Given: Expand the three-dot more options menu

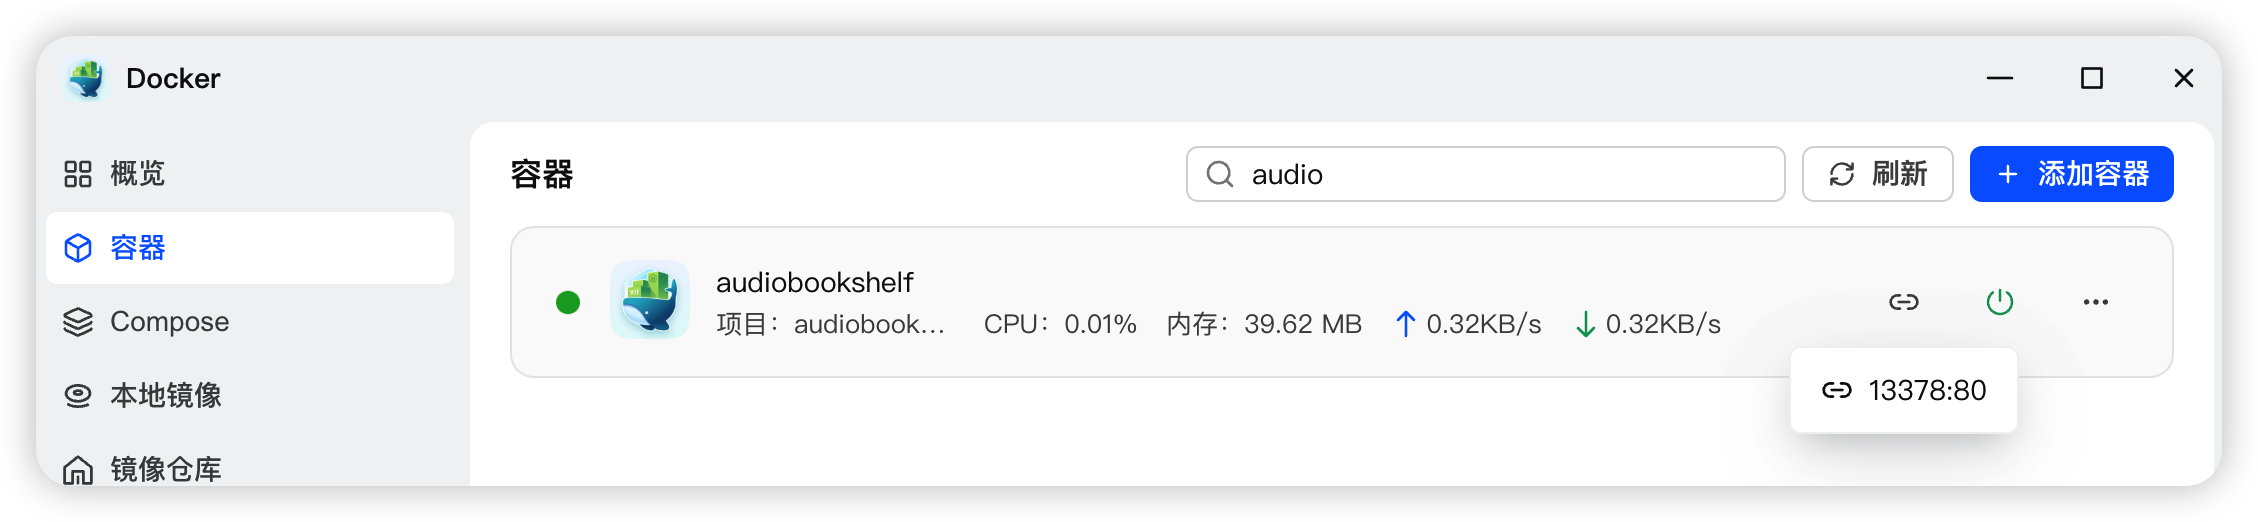Looking at the screenshot, I should (2096, 302).
